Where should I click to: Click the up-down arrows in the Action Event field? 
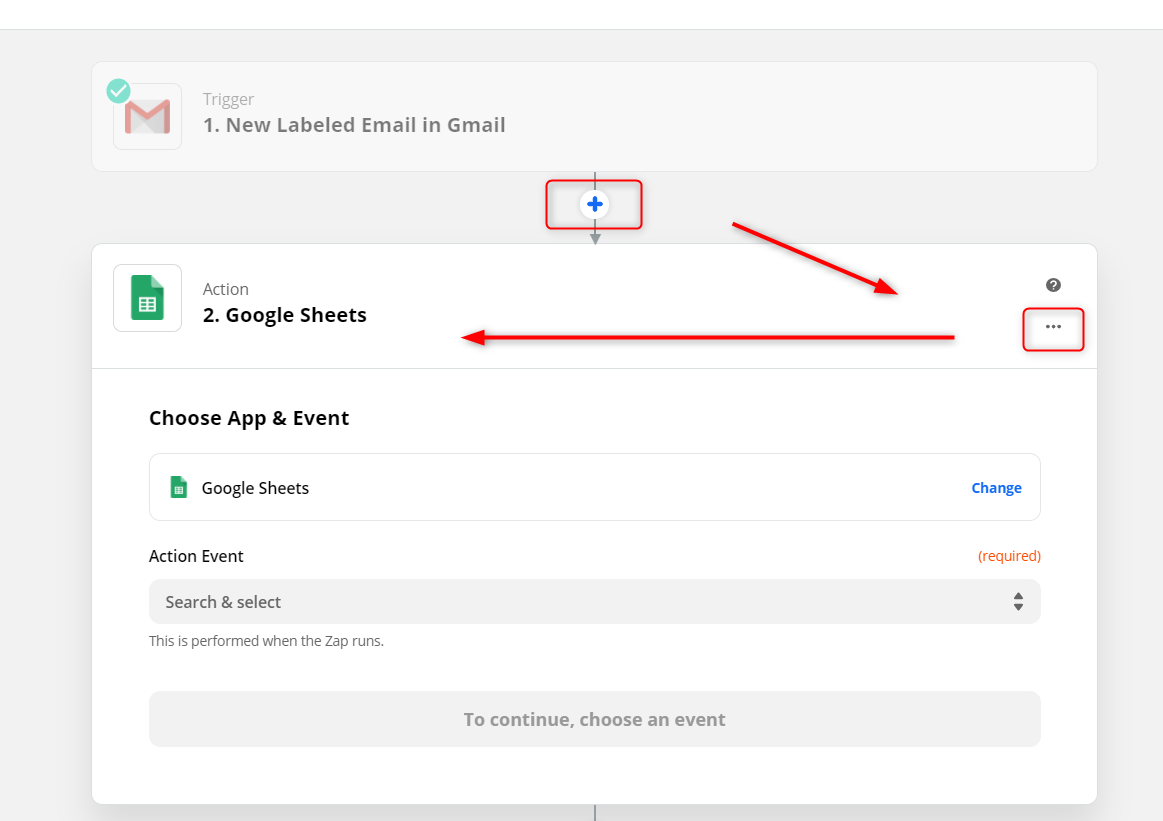click(1018, 602)
